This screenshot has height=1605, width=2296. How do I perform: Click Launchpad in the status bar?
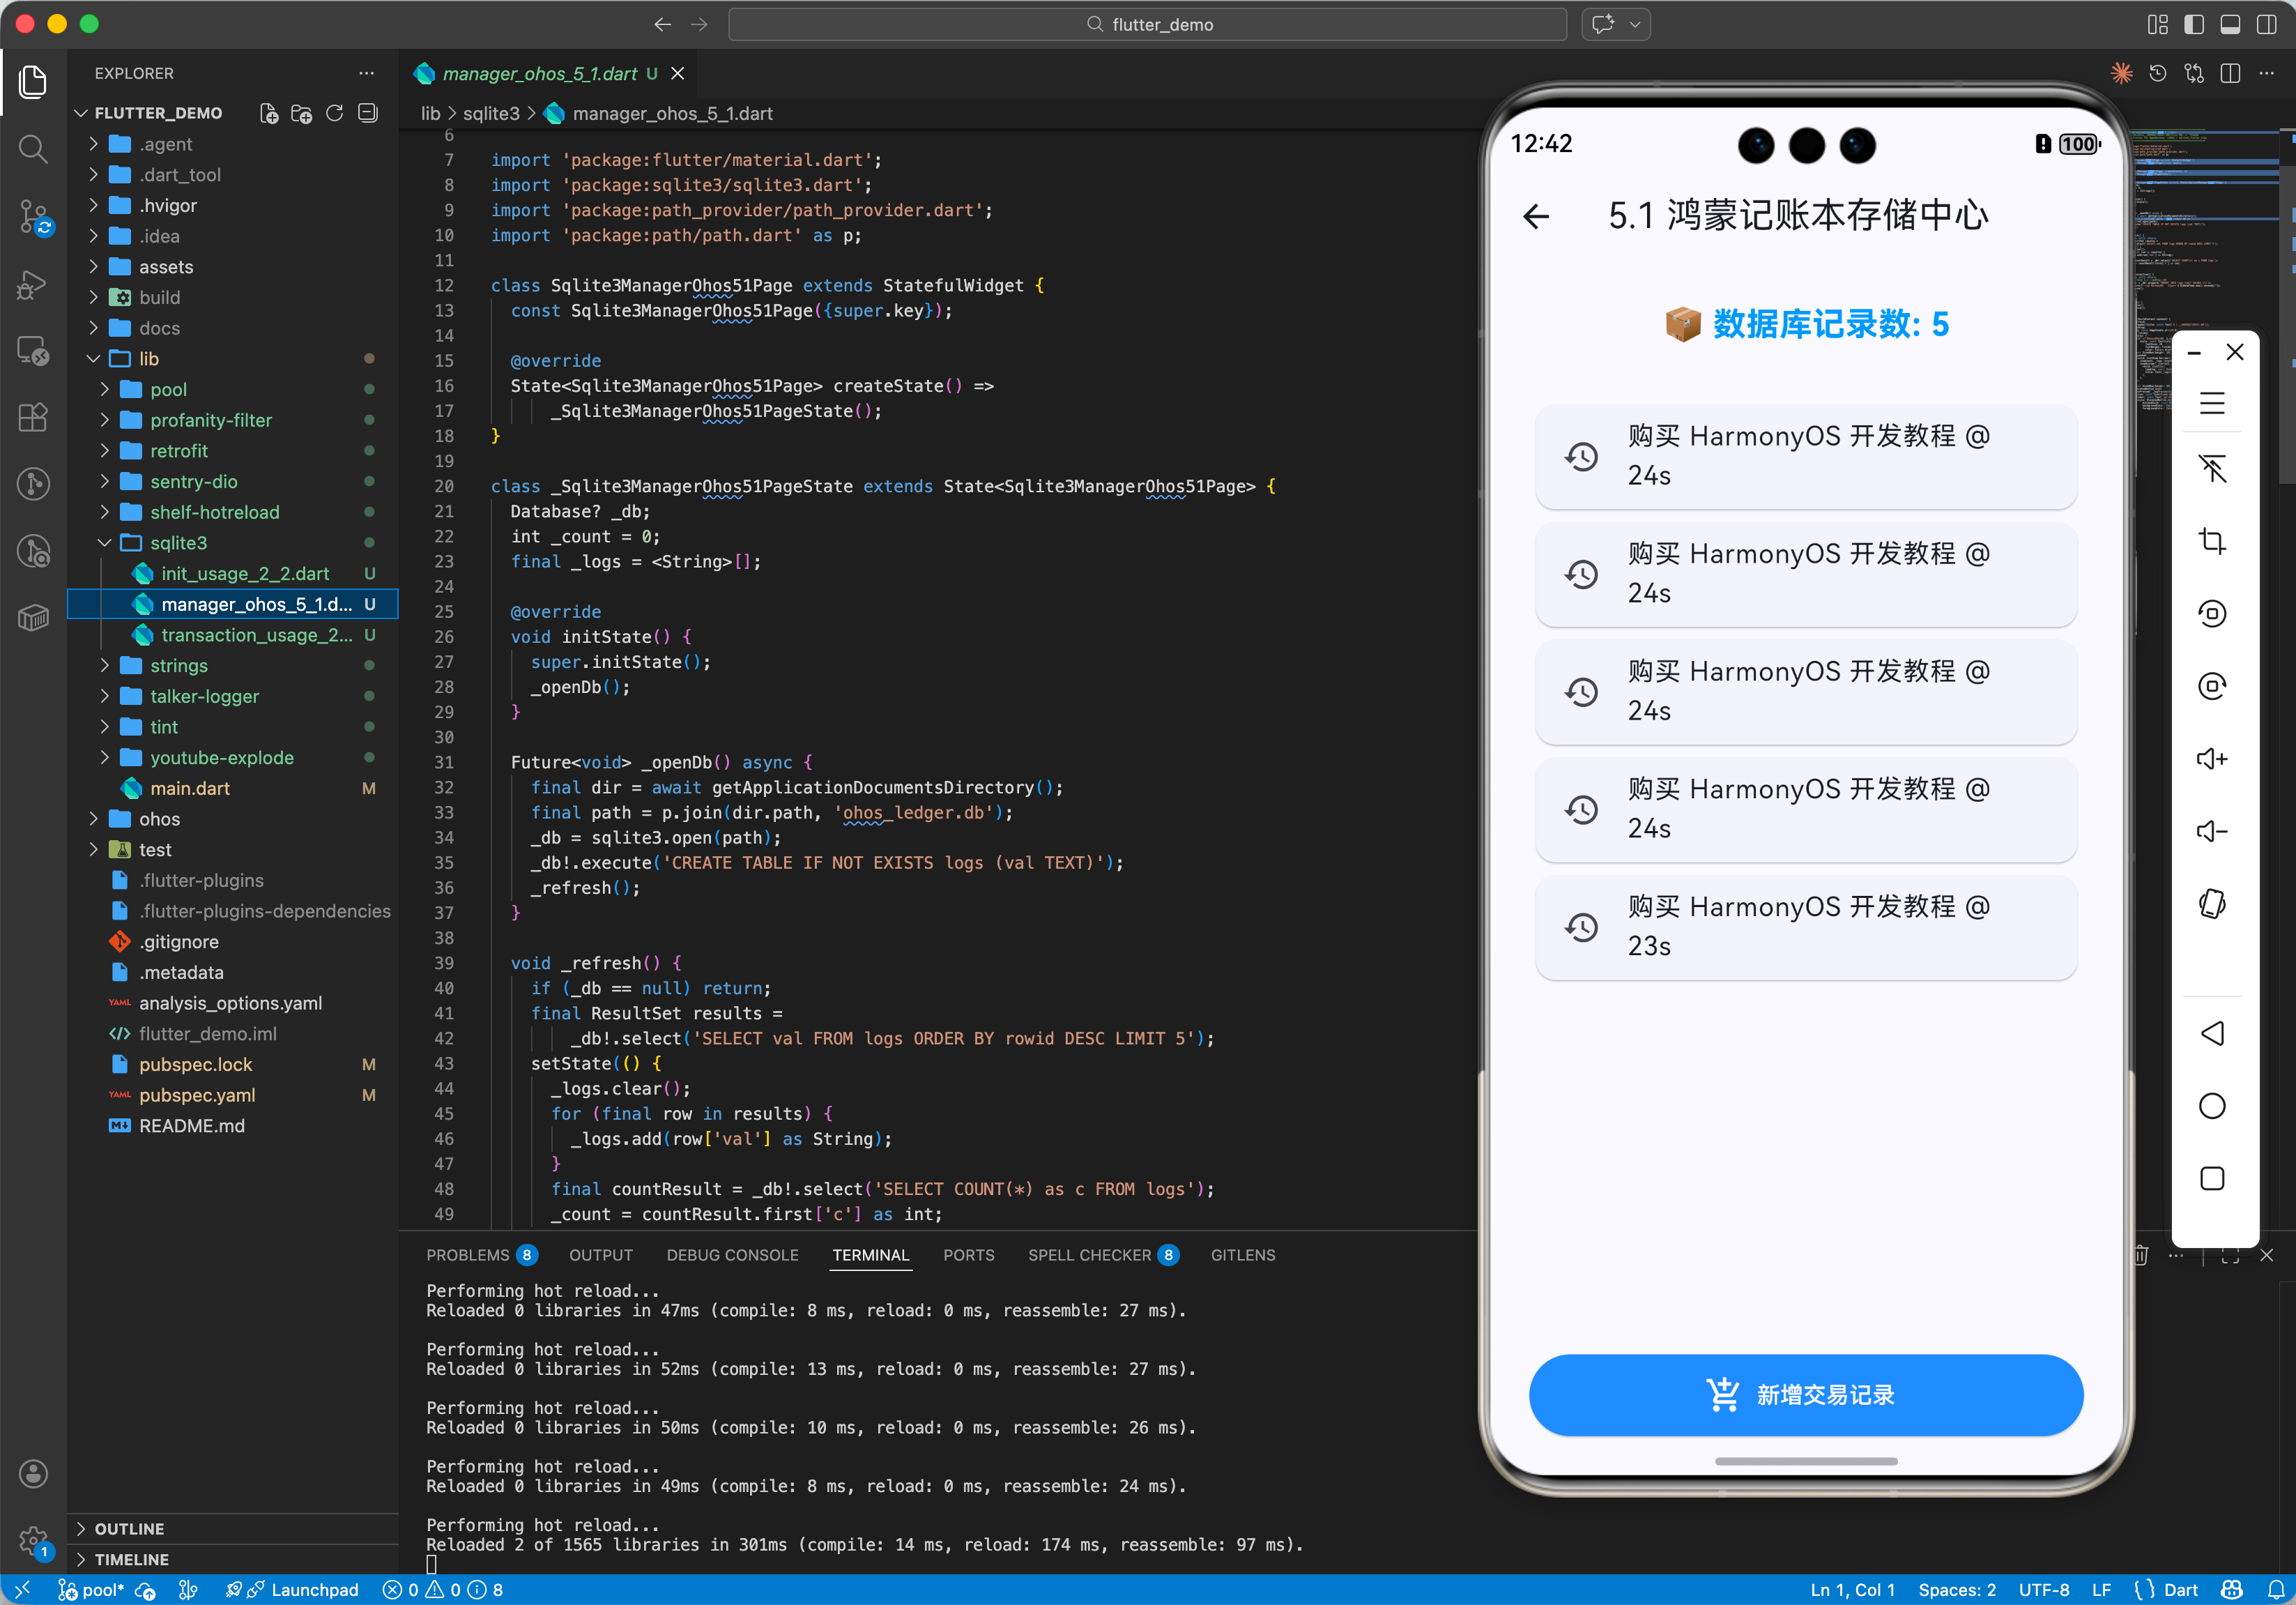314,1589
